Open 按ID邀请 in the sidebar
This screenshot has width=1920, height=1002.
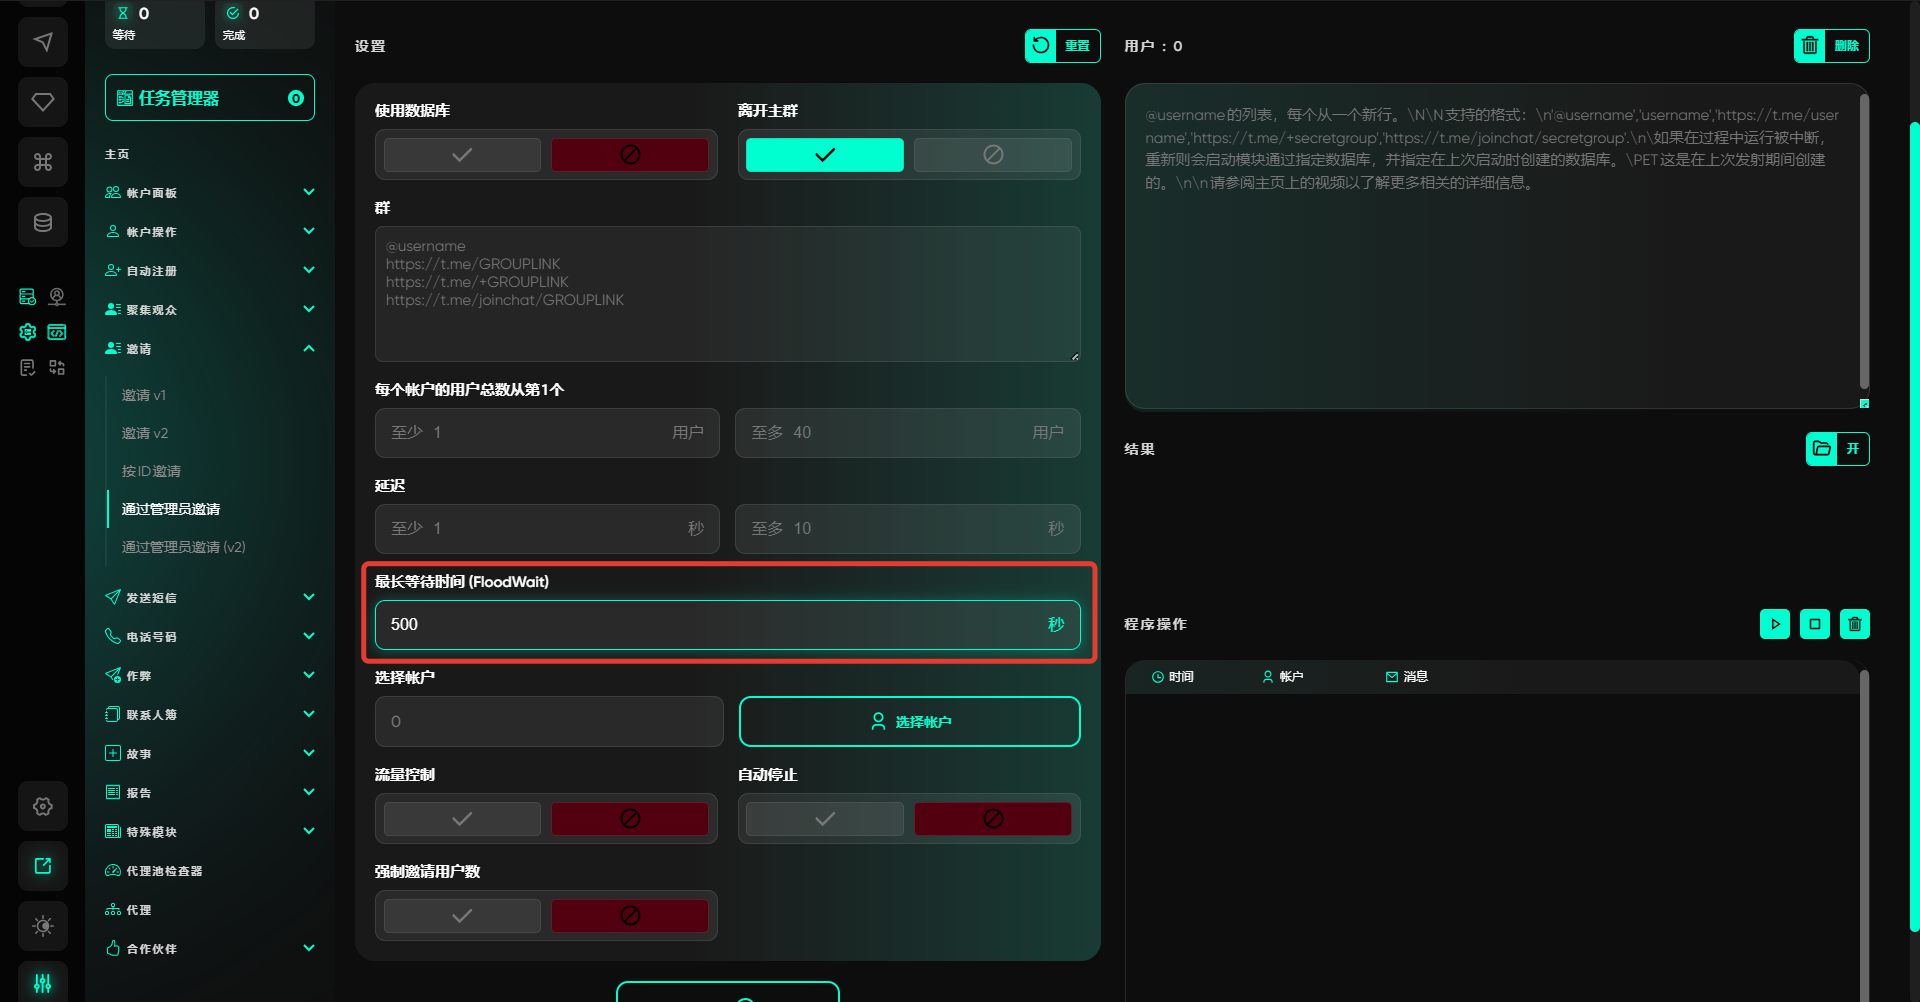(151, 471)
